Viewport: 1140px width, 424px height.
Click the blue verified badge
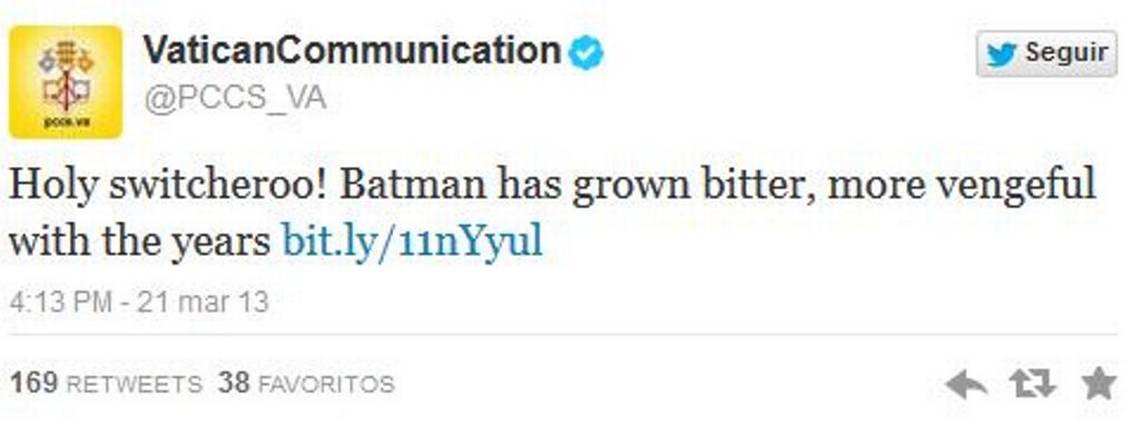pyautogui.click(x=586, y=52)
